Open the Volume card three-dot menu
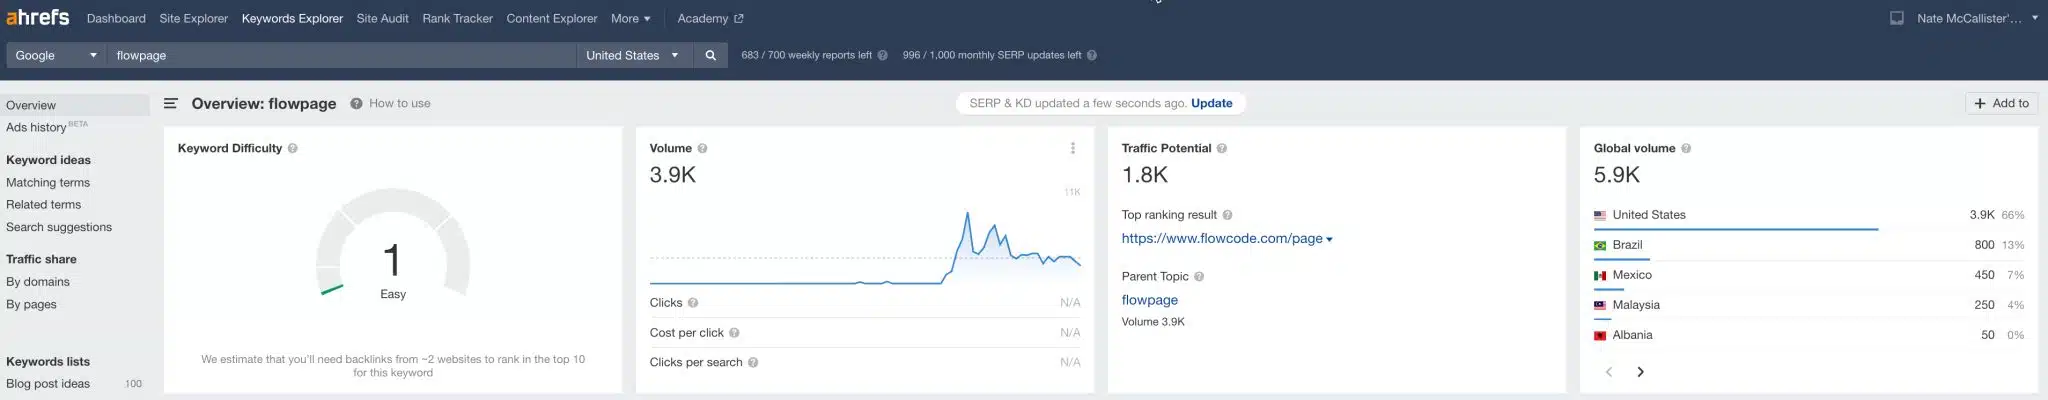 pyautogui.click(x=1073, y=148)
